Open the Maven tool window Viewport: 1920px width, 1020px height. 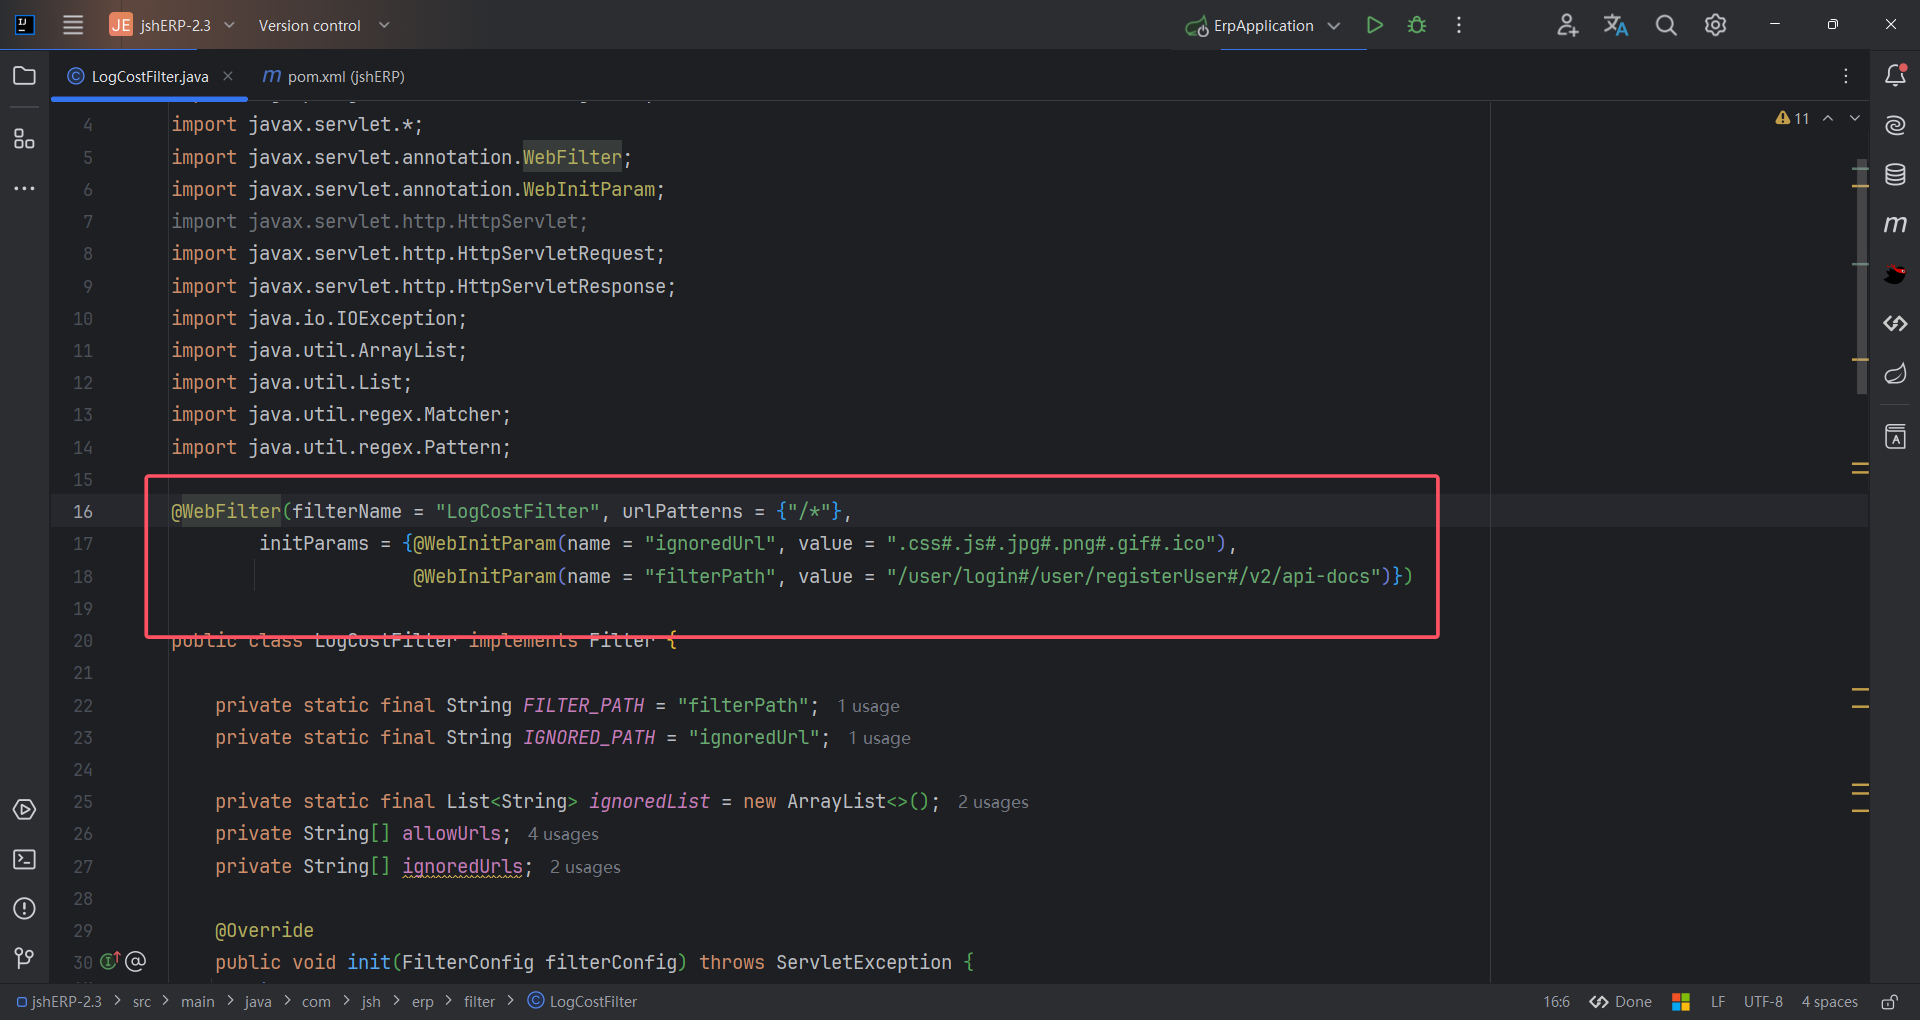pos(1895,224)
